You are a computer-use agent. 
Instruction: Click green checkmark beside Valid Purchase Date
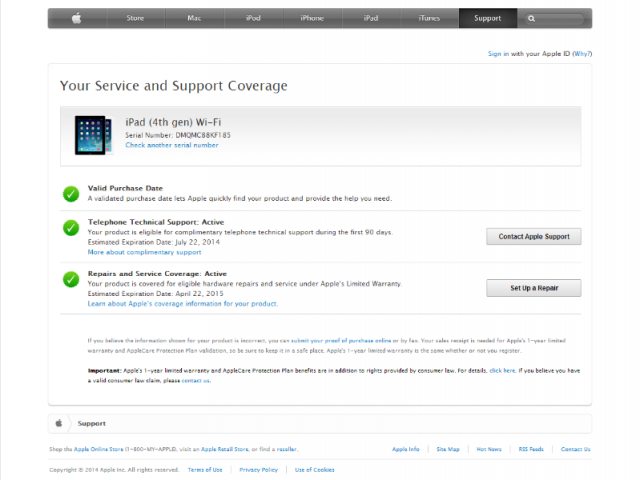click(71, 193)
